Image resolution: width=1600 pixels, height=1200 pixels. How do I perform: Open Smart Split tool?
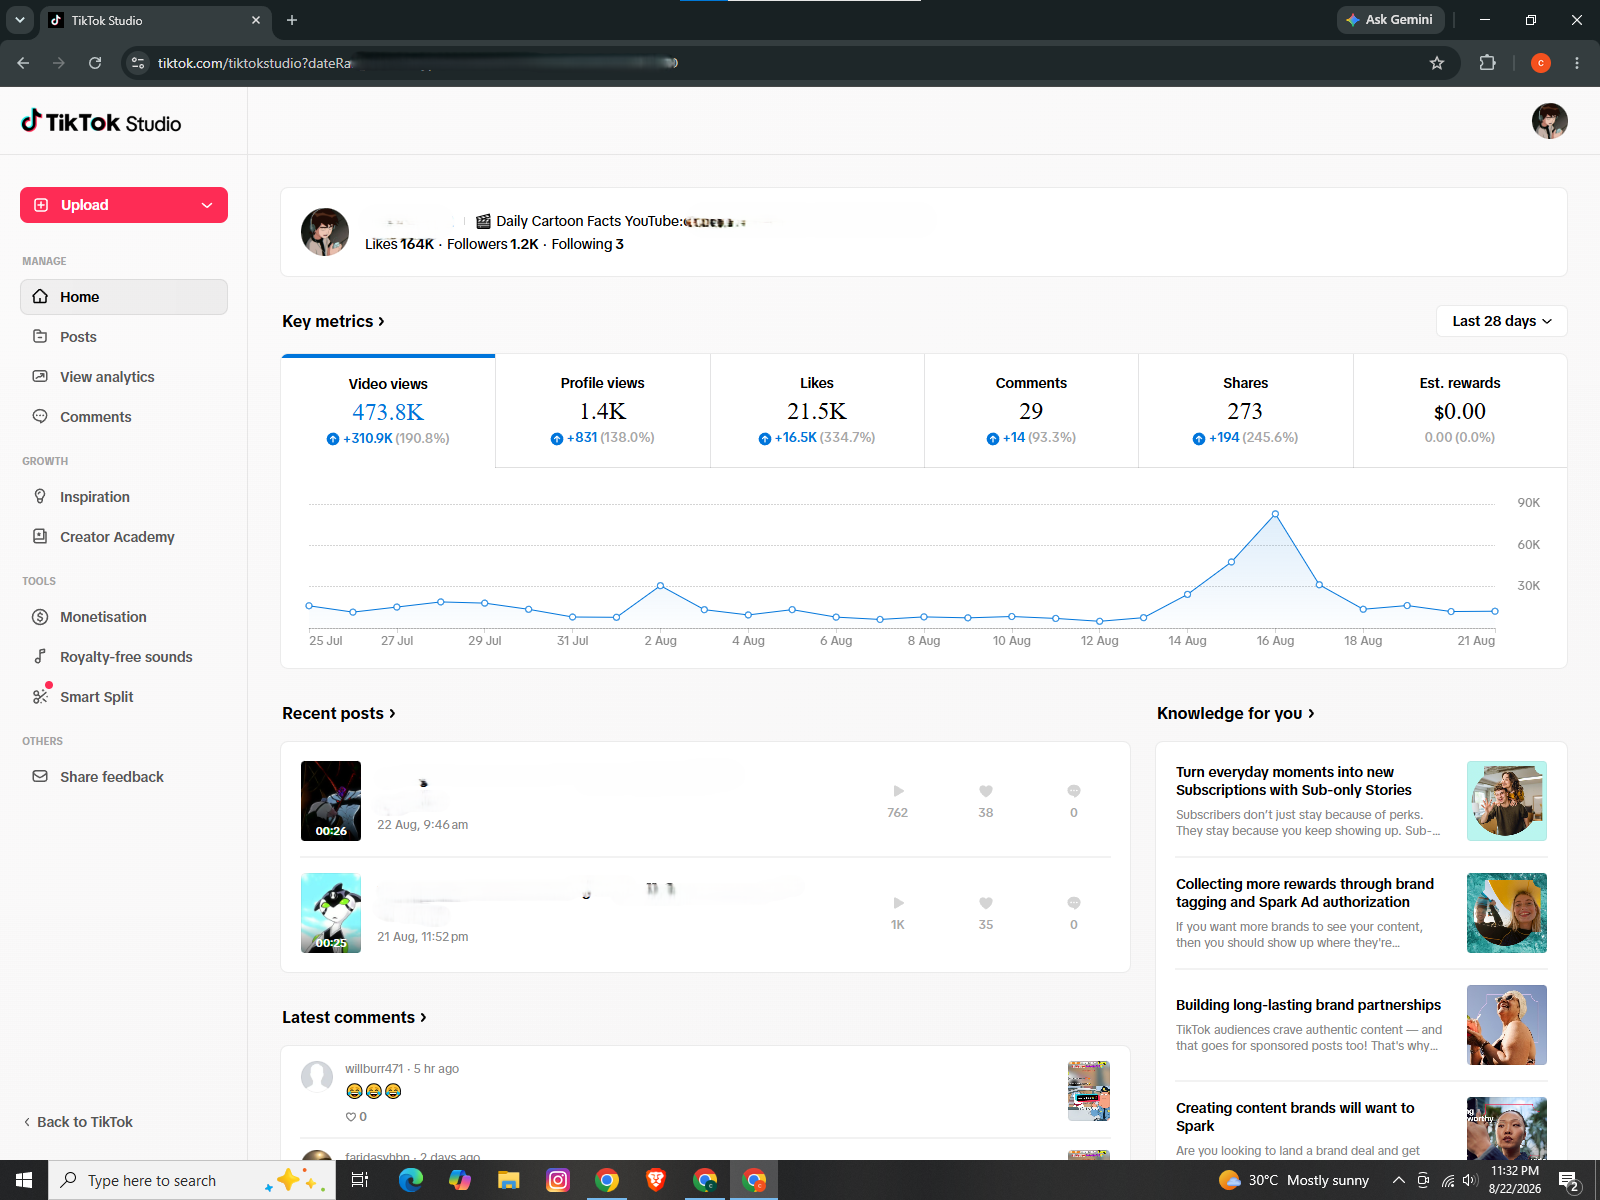click(x=124, y=697)
